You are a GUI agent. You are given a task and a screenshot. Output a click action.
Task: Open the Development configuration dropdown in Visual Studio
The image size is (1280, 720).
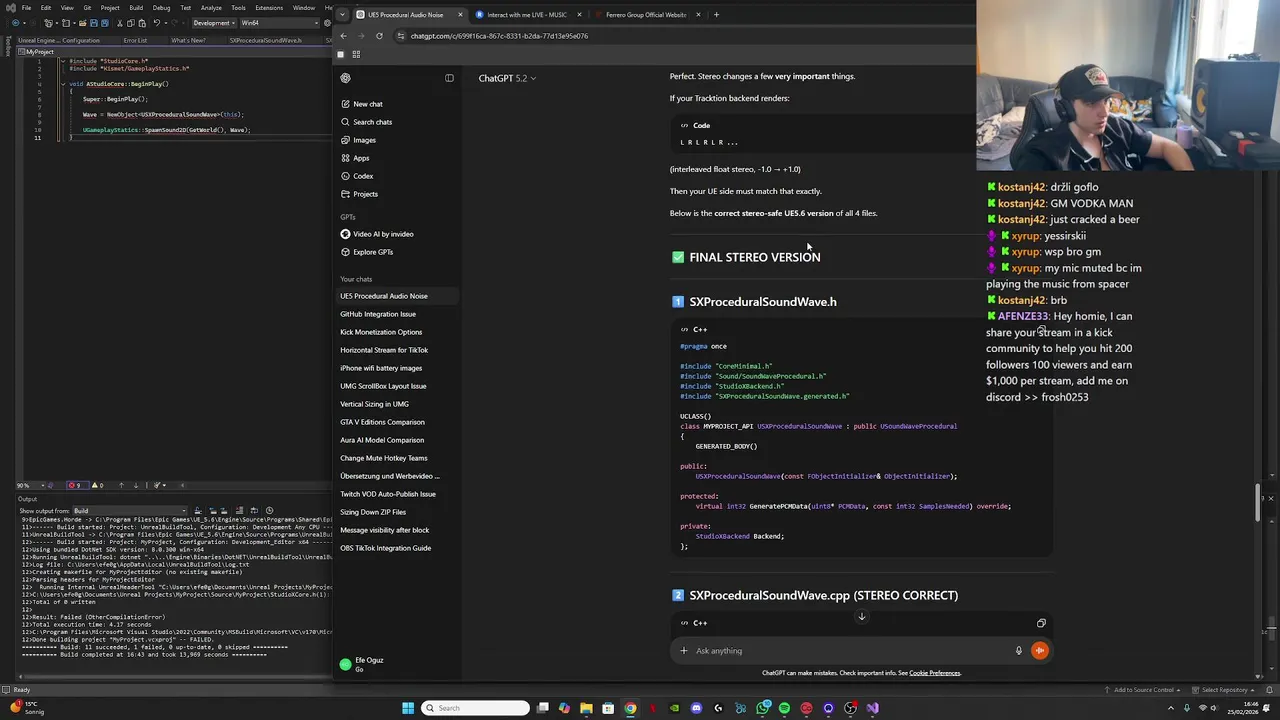click(x=213, y=23)
